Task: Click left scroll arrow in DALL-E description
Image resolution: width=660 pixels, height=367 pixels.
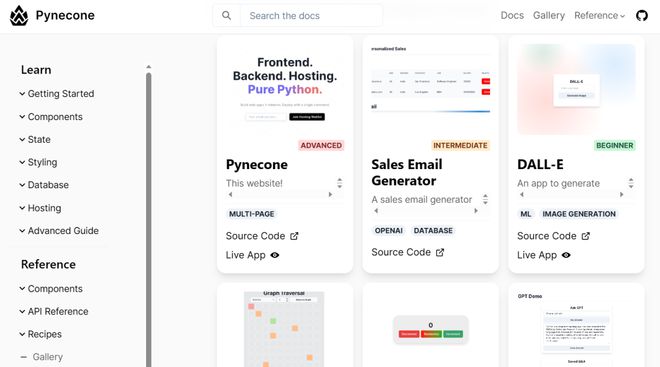Action: coord(522,194)
